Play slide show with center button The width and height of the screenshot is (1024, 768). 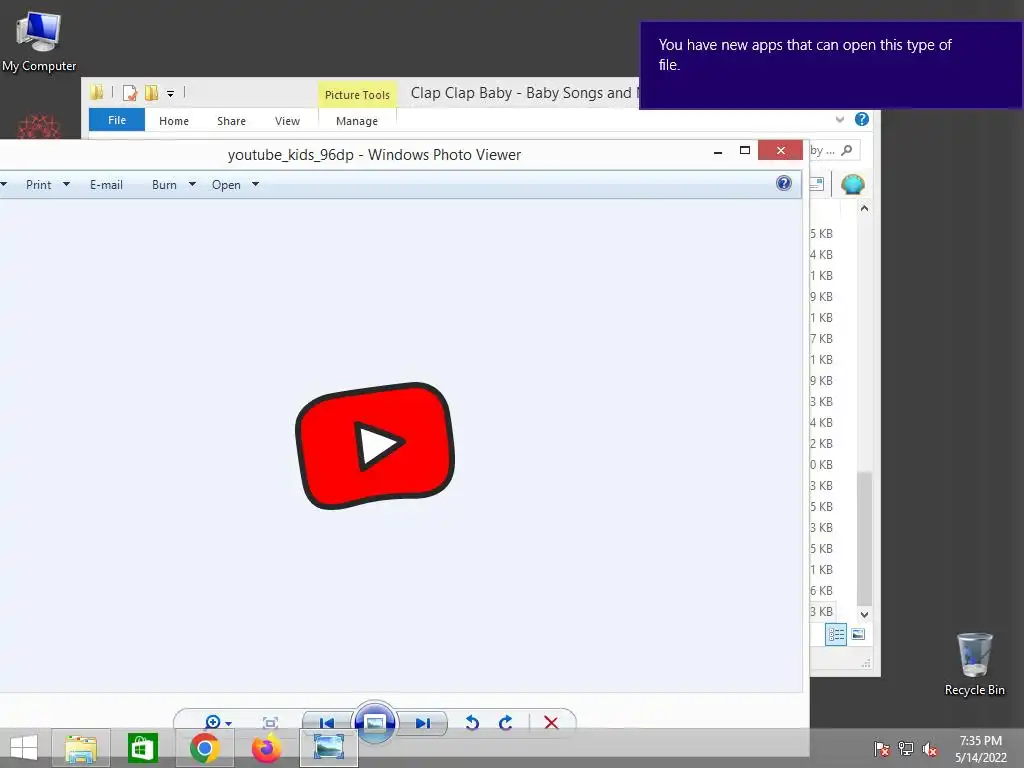click(x=375, y=722)
